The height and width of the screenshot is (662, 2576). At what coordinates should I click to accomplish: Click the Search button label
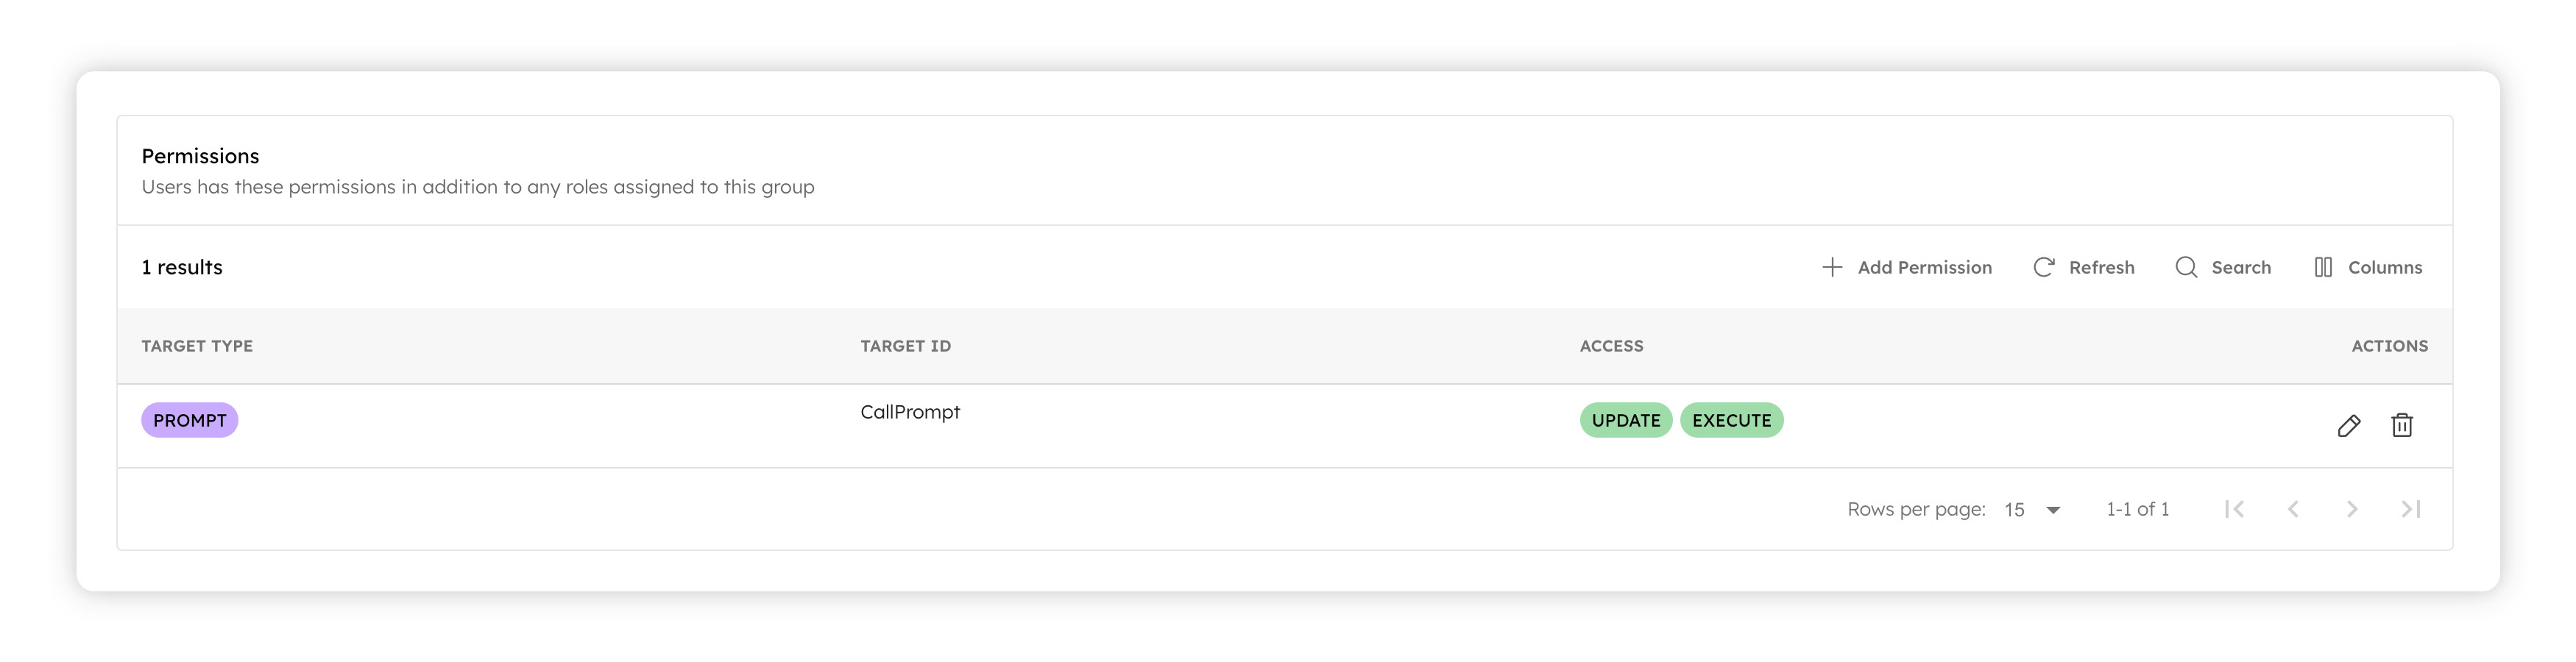click(x=2242, y=267)
